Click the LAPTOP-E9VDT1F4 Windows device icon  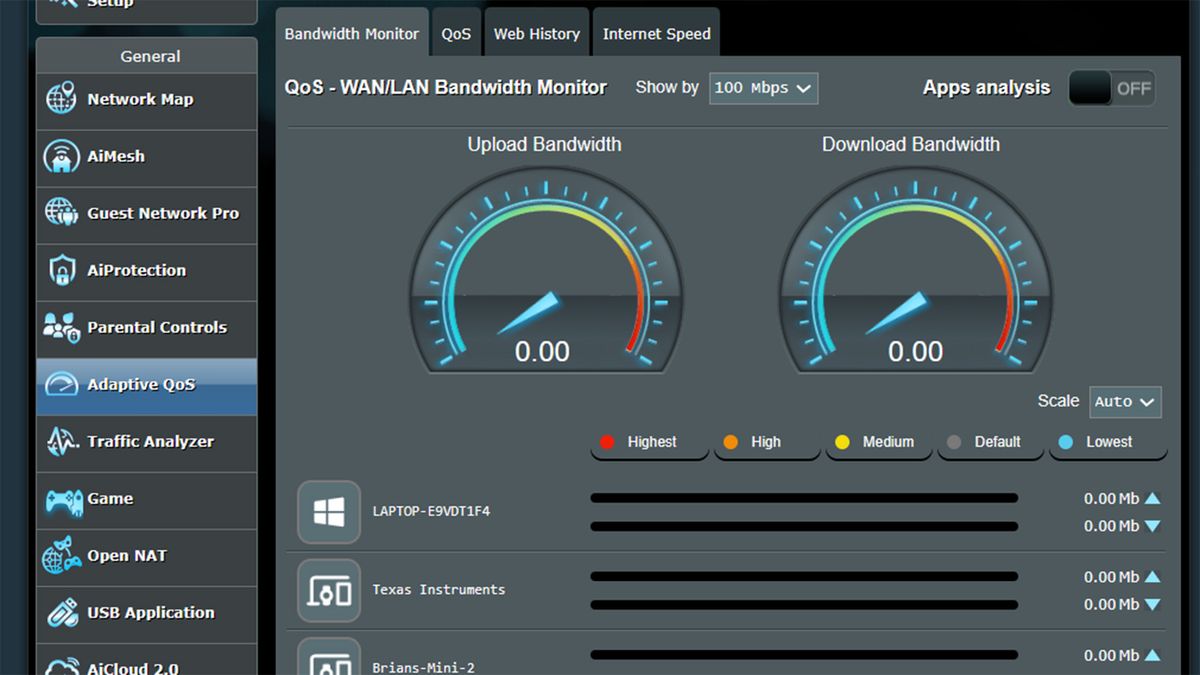(328, 511)
